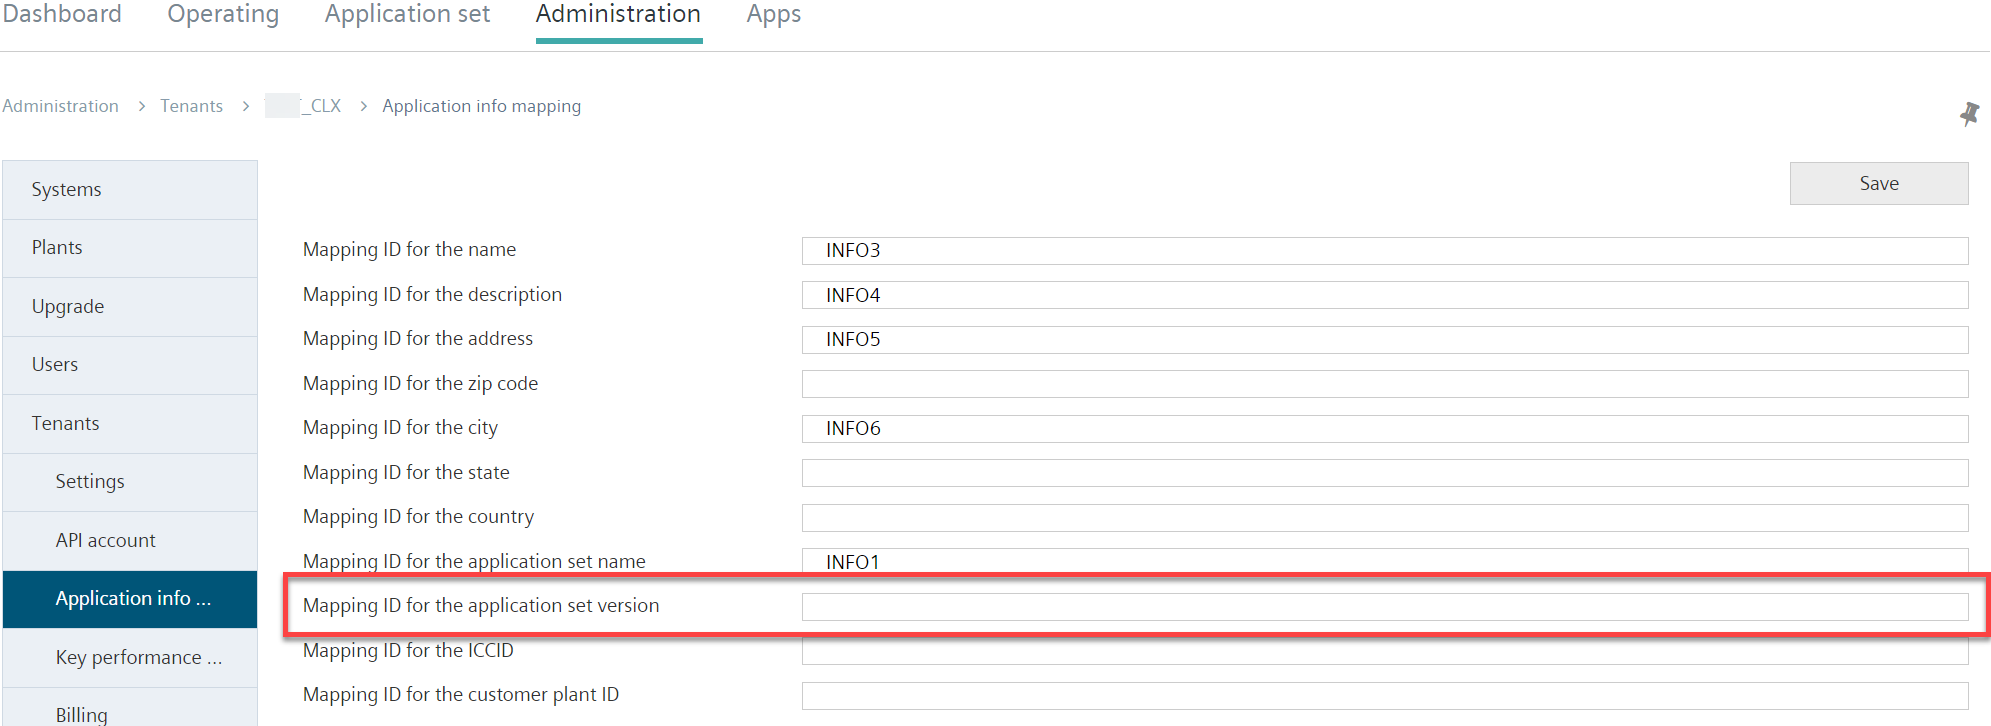Click 'Mapping ID for the zip code' label

coord(420,384)
